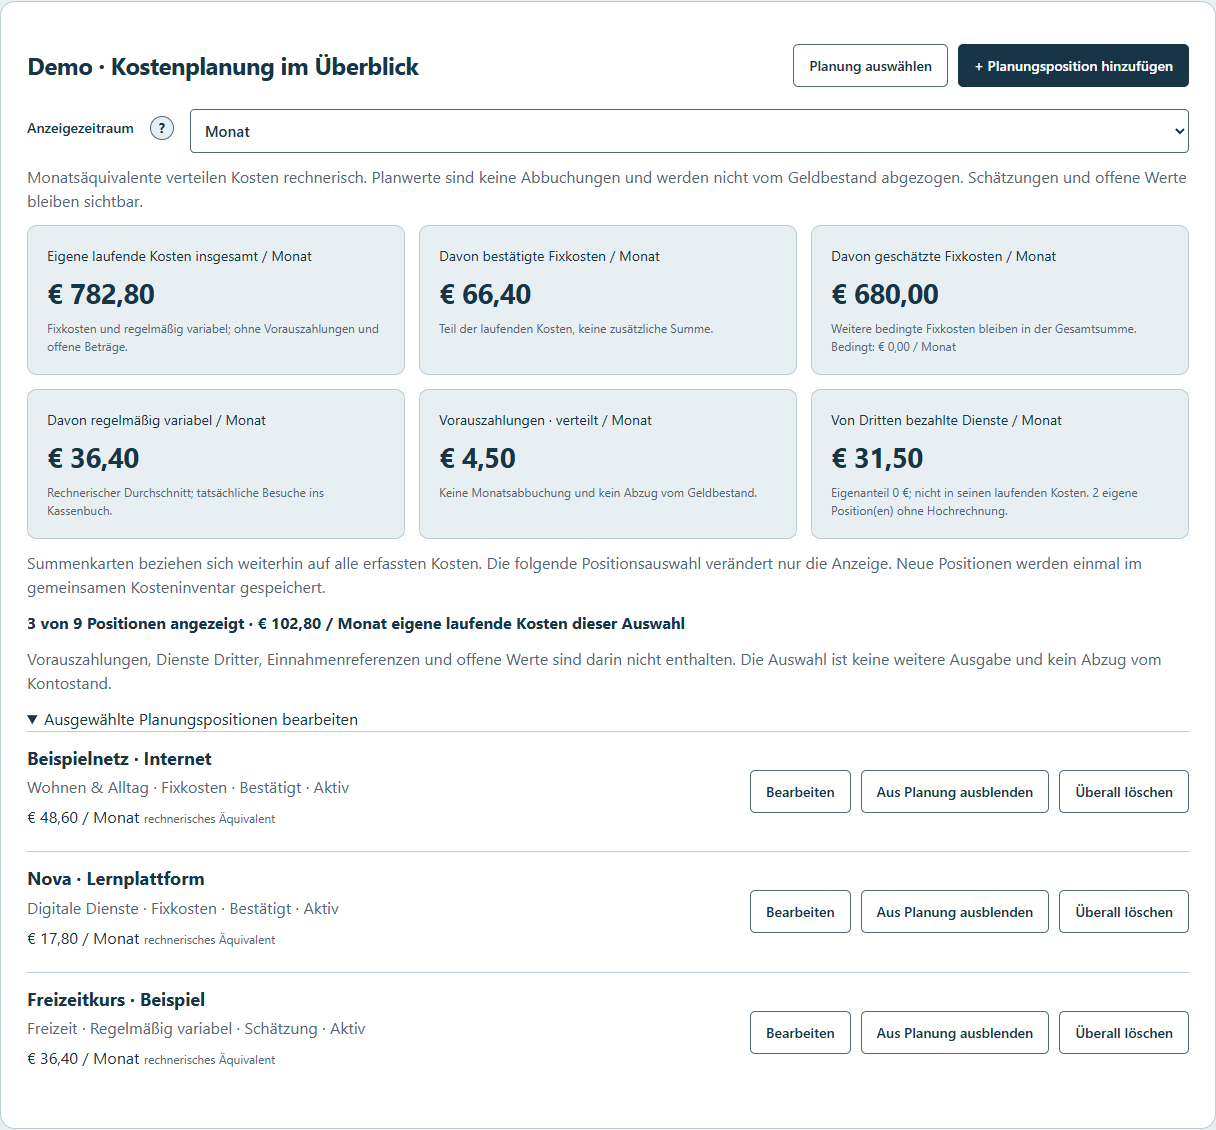Click 'Vorauszahlungen · verteilt / Monat' card title
The image size is (1216, 1130).
coord(545,420)
